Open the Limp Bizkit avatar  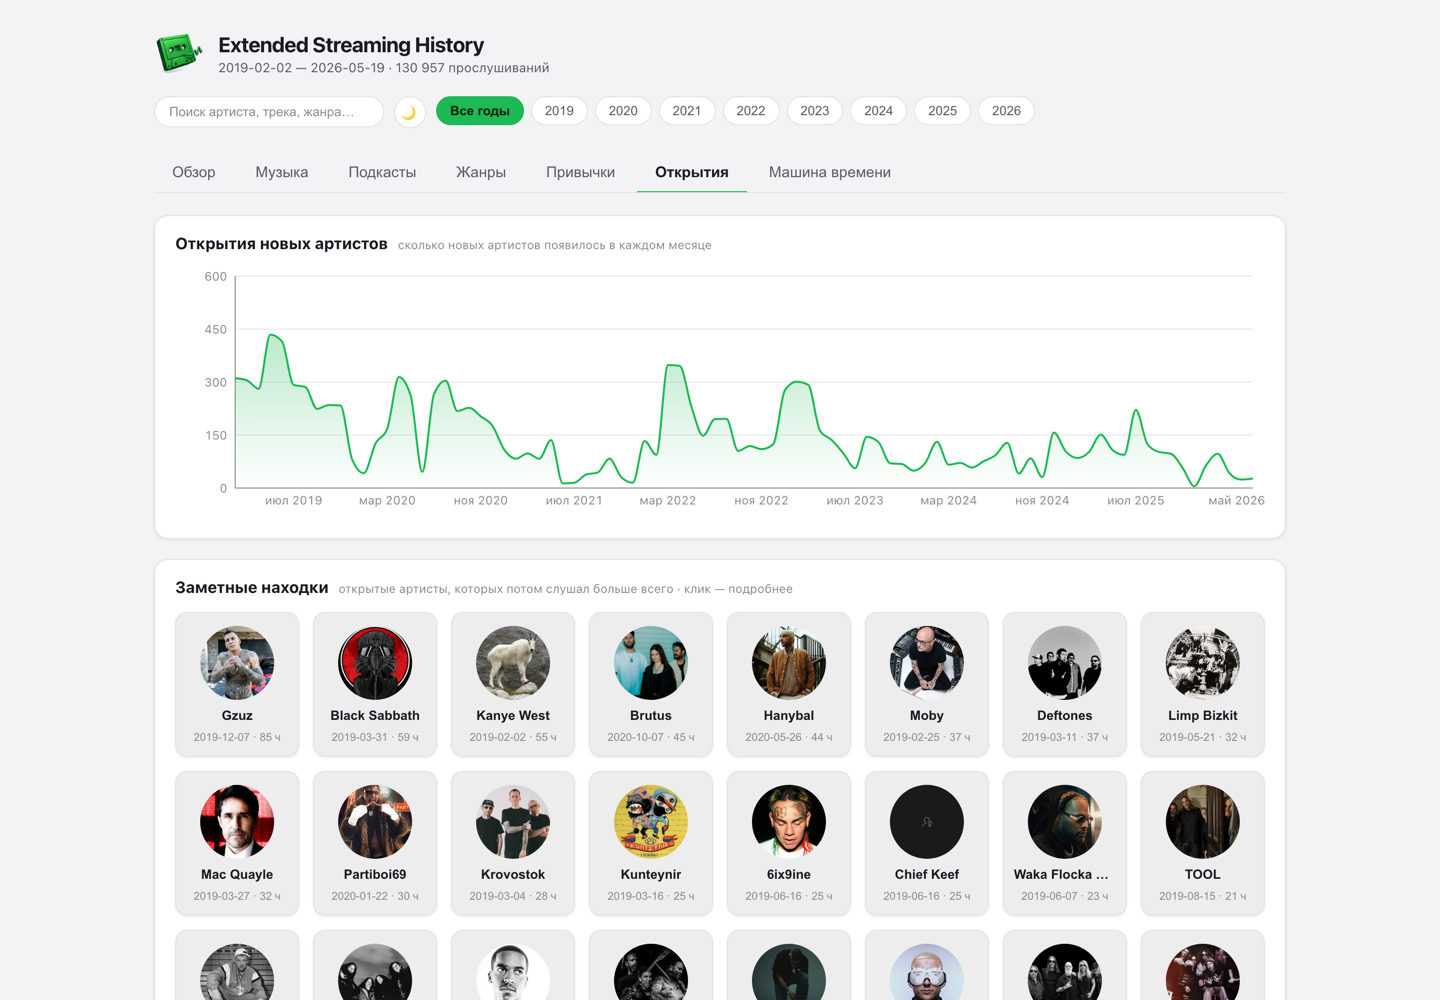point(1203,663)
